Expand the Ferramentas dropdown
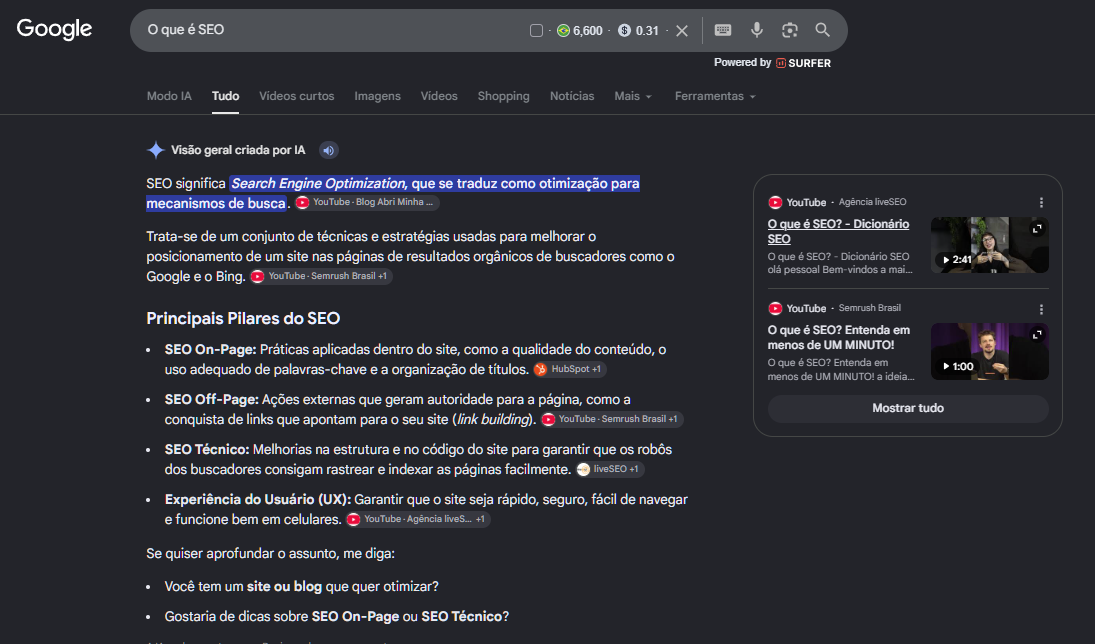 (x=715, y=96)
